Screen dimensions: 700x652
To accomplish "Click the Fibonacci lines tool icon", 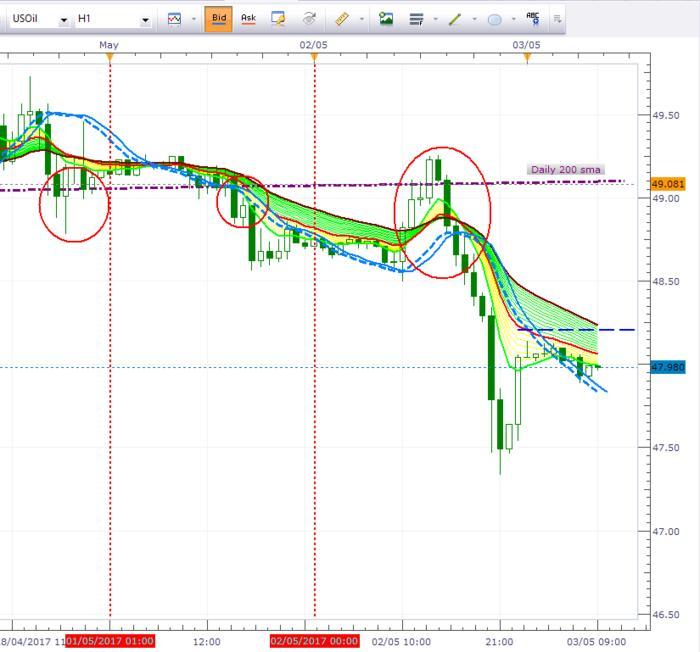I will tap(416, 19).
